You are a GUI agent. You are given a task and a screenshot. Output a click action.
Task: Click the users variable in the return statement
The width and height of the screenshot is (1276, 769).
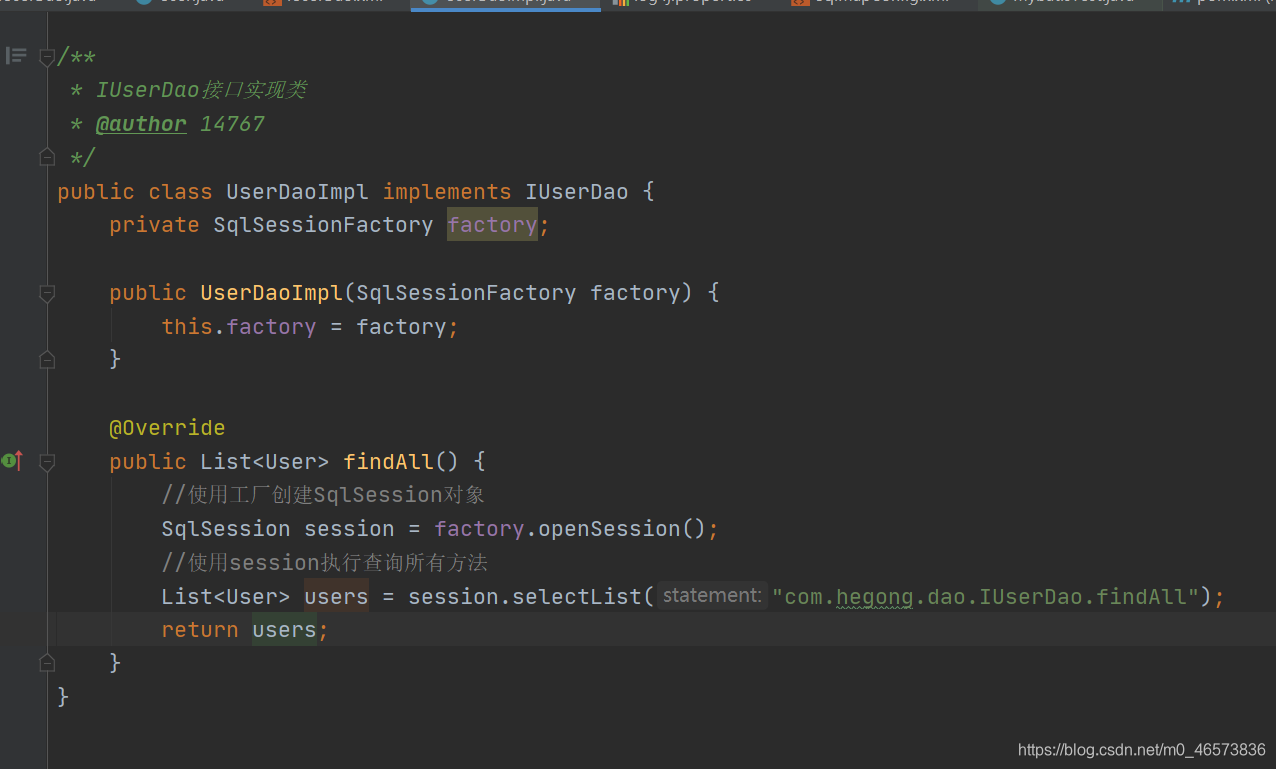(x=284, y=630)
